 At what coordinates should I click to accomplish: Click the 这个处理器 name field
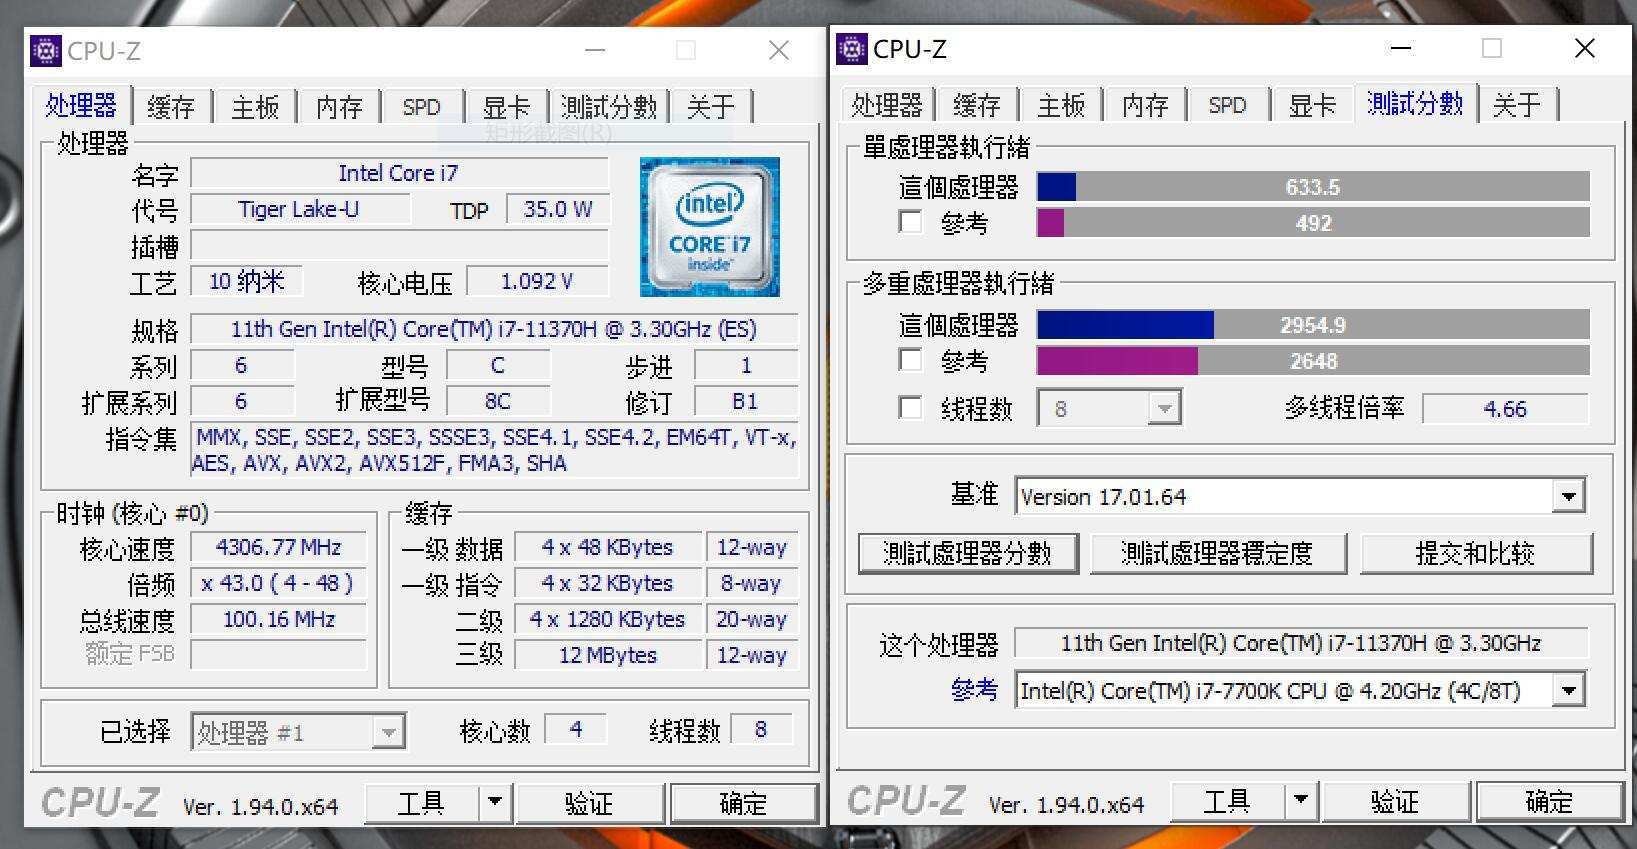pyautogui.click(x=1301, y=643)
